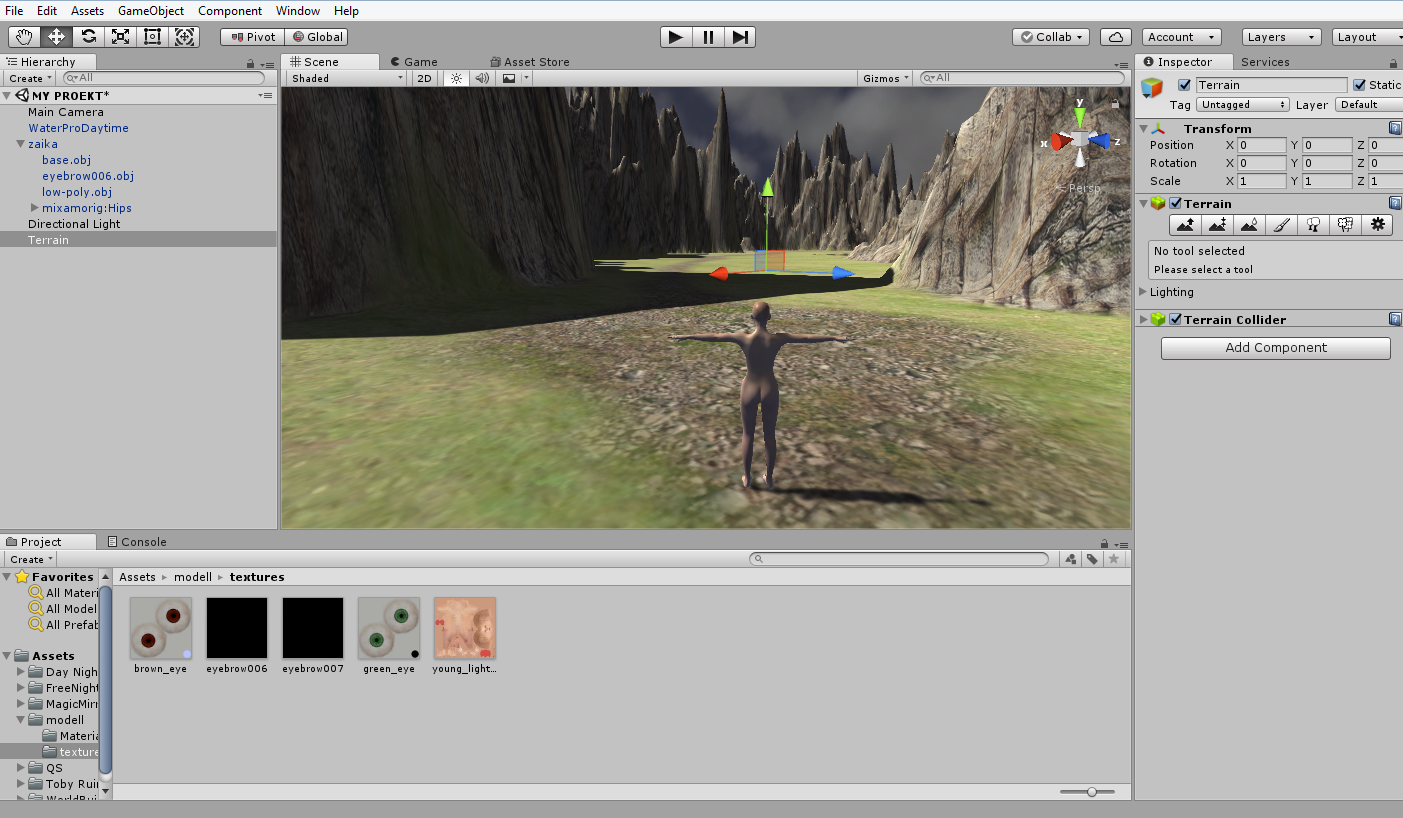The width and height of the screenshot is (1403, 818).
Task: Open the Layers dropdown
Action: point(1282,37)
